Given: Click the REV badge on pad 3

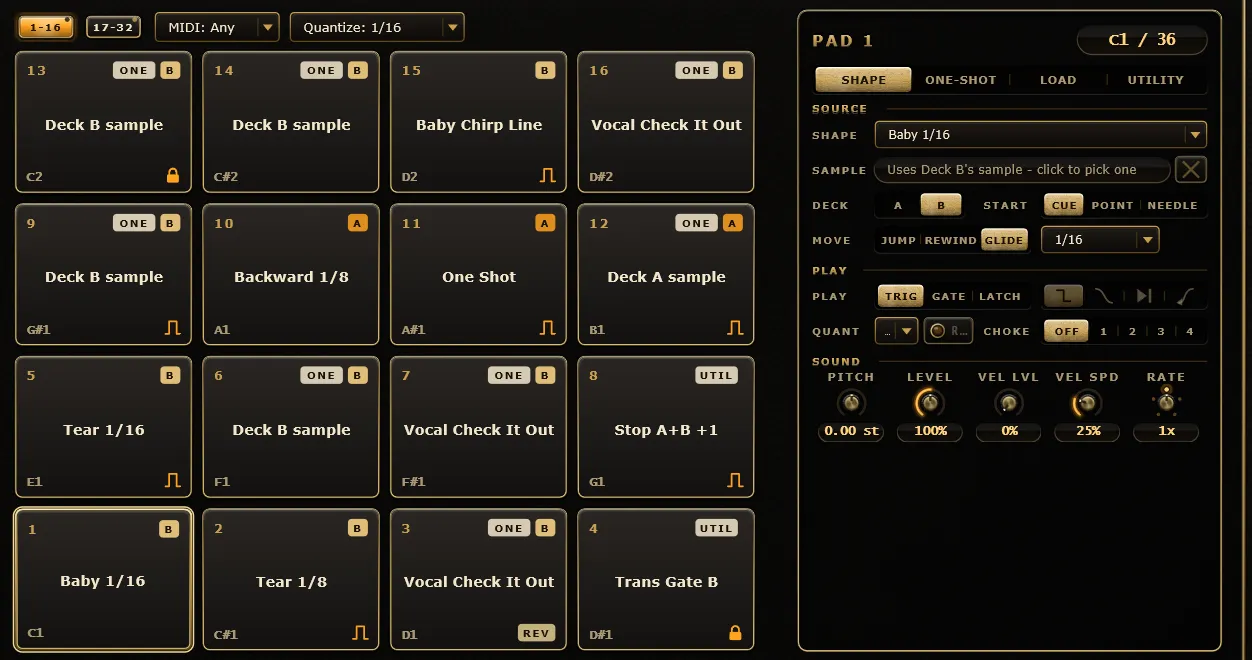Looking at the screenshot, I should [x=536, y=633].
